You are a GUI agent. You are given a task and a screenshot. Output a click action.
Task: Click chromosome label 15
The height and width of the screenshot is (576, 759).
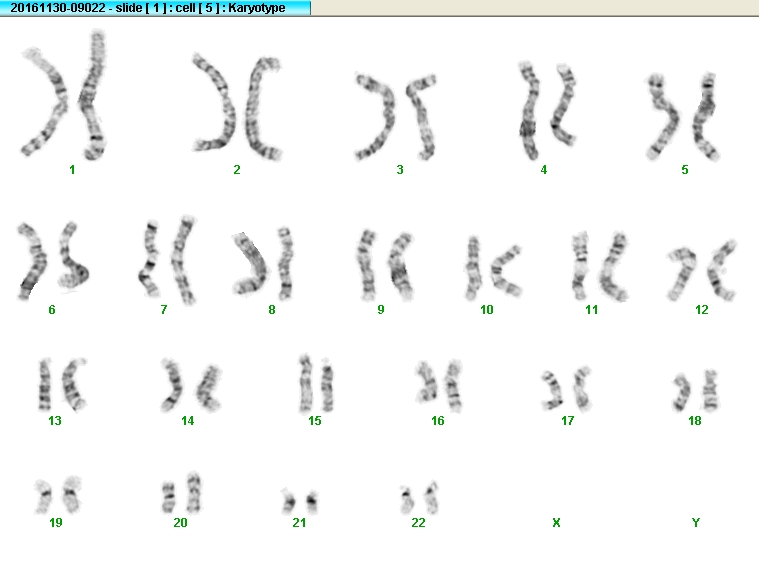pyautogui.click(x=315, y=421)
